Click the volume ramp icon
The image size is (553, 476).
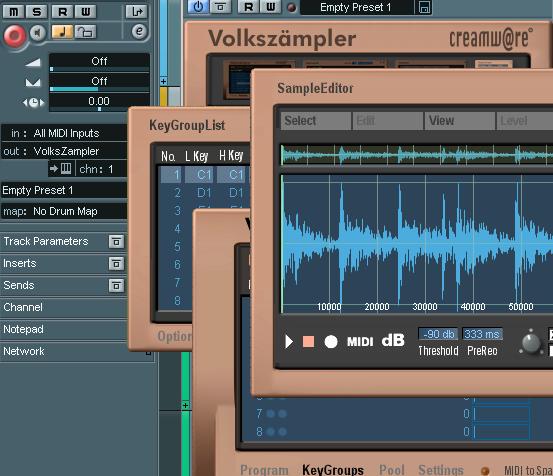[x=33, y=62]
